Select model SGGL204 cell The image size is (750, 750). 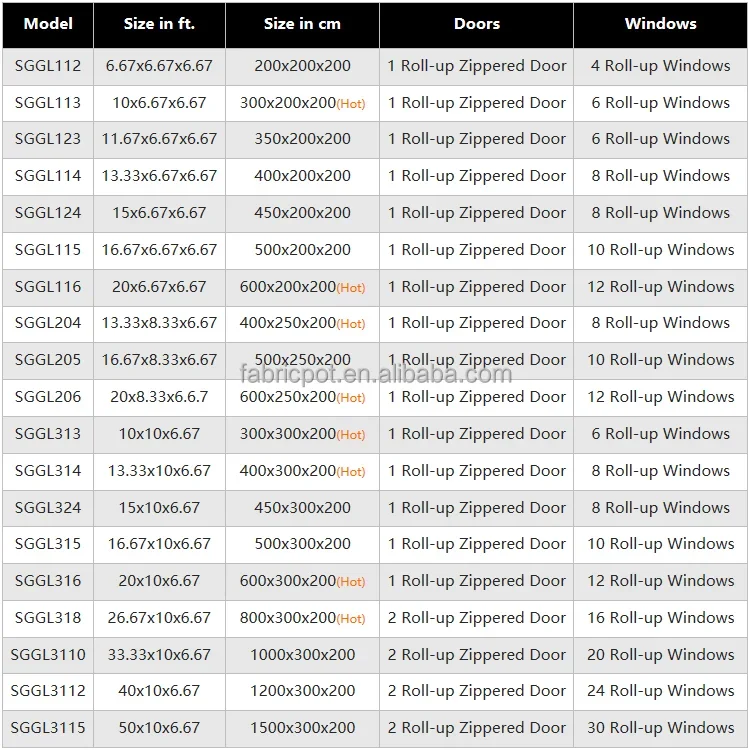pos(48,323)
